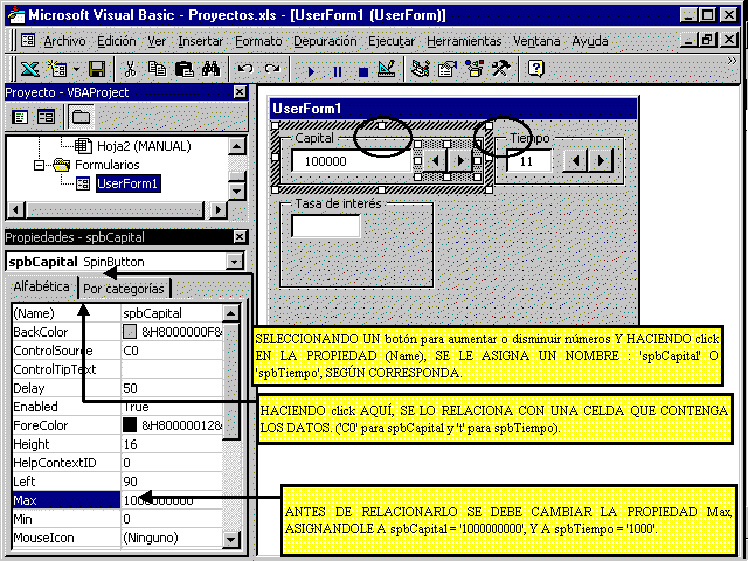
Task: Select the Formularios folder in the tree
Action: 107,165
